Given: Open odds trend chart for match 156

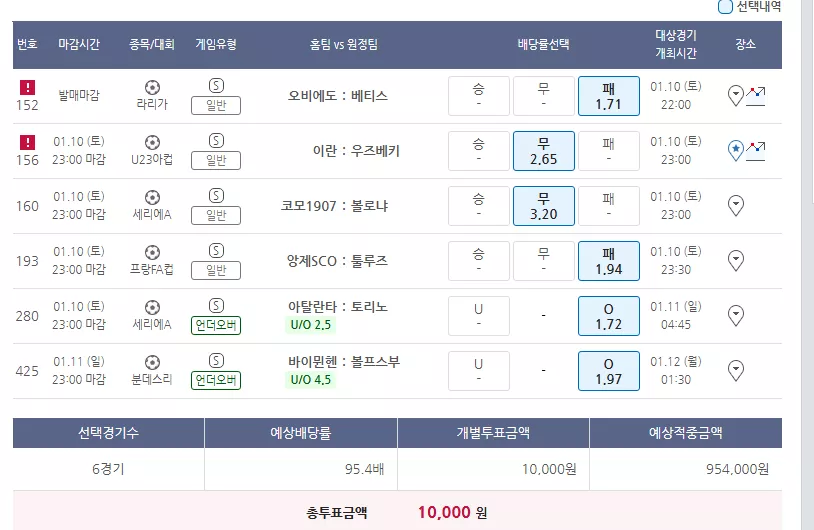Looking at the screenshot, I should (x=756, y=151).
